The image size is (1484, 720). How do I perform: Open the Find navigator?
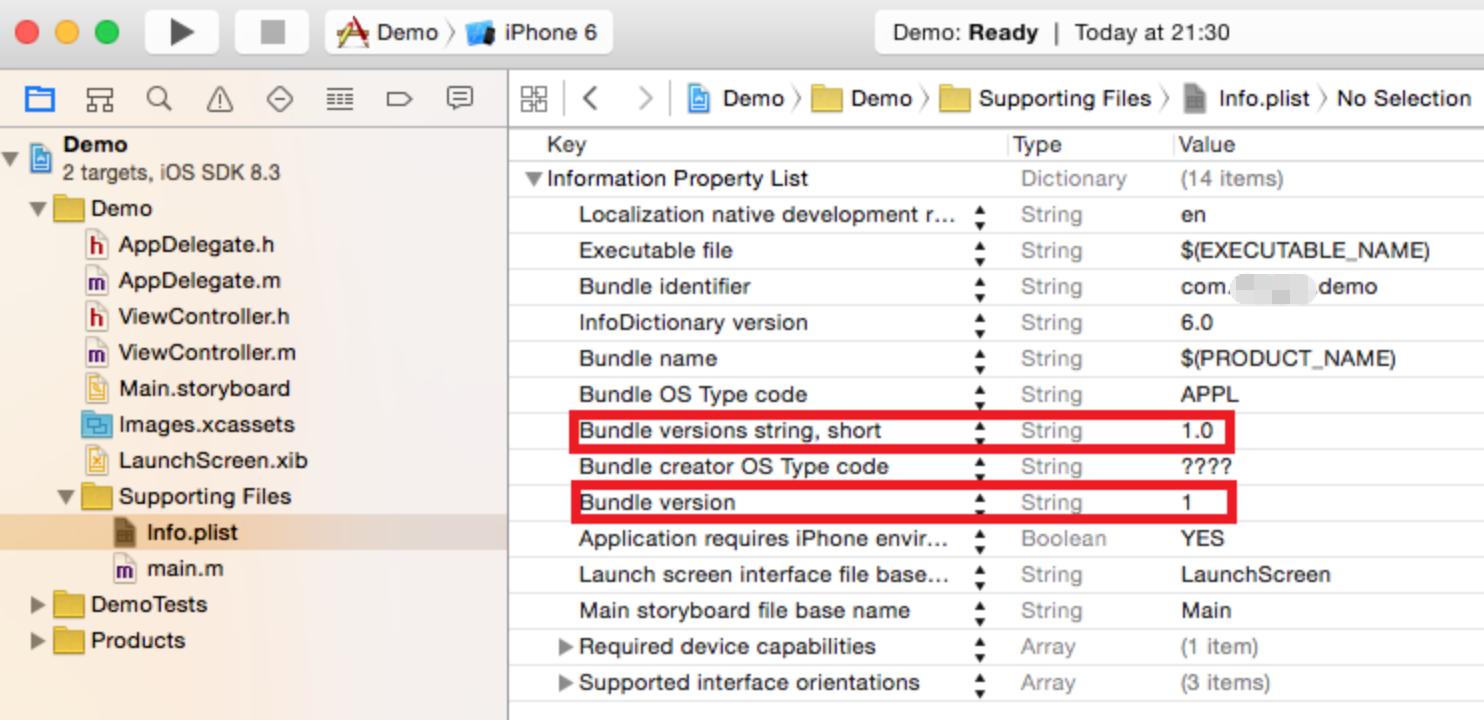pyautogui.click(x=159, y=98)
